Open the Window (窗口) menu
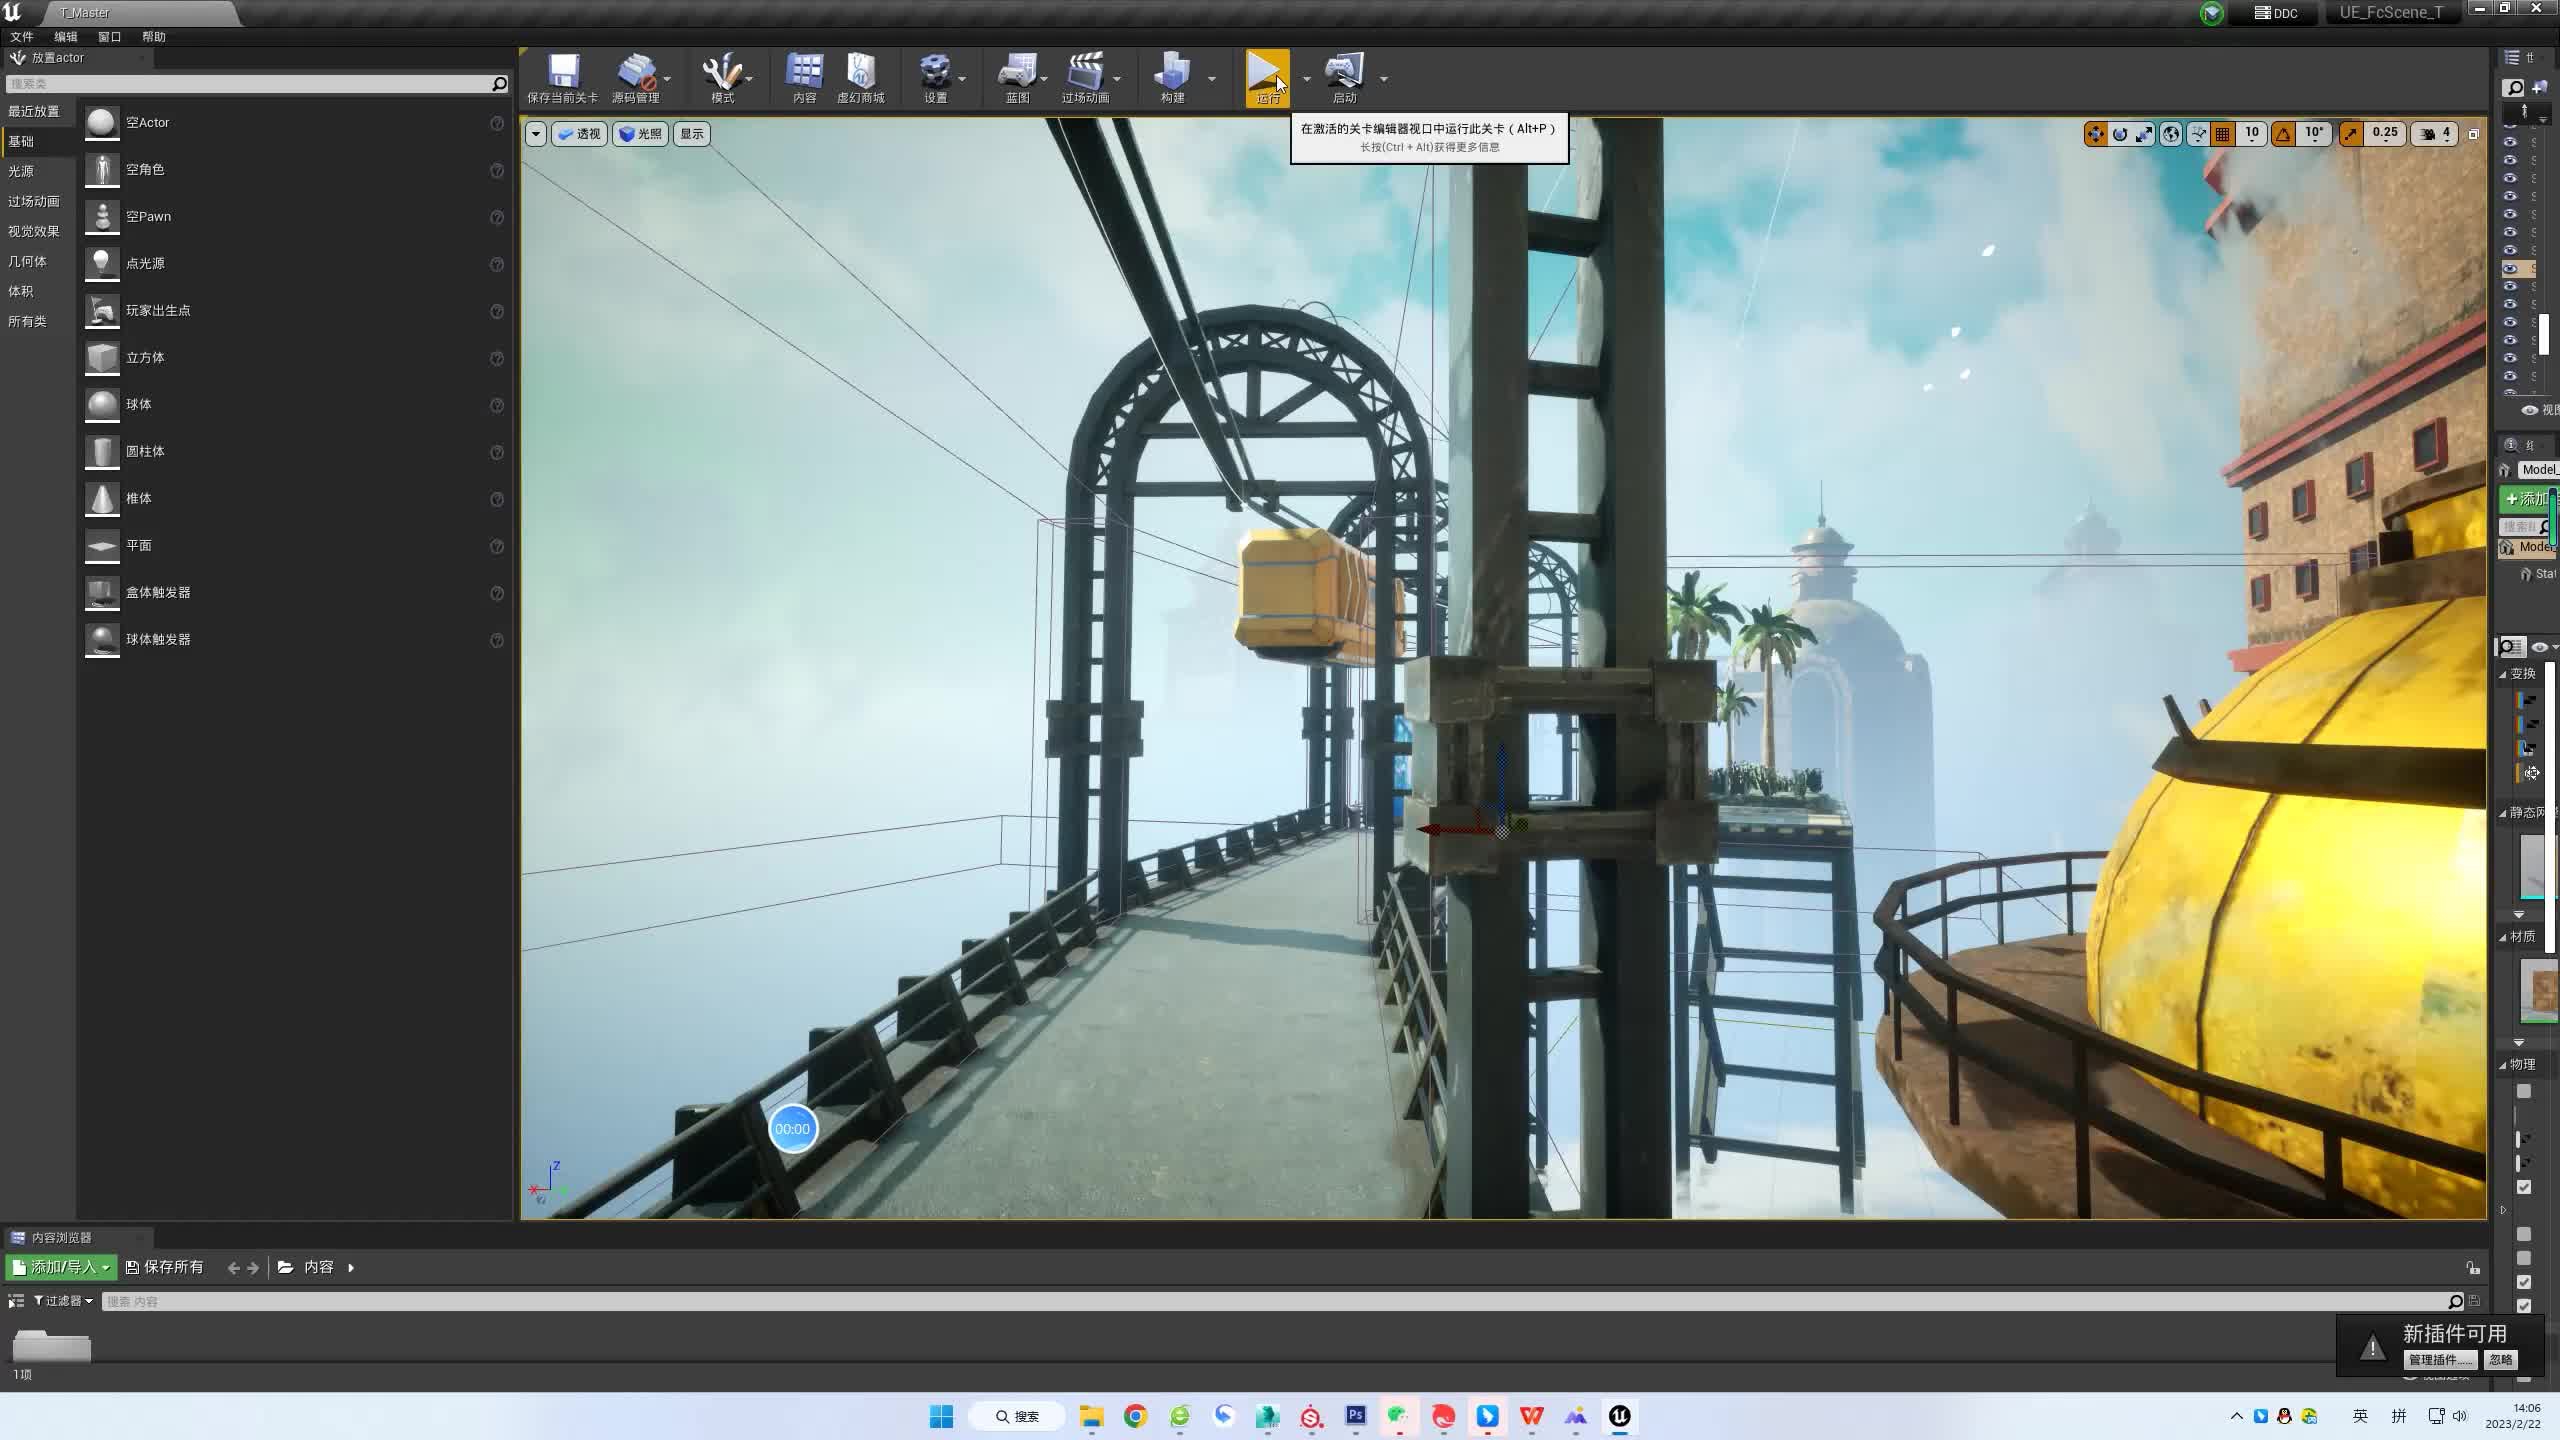The height and width of the screenshot is (1440, 2560). [109, 37]
